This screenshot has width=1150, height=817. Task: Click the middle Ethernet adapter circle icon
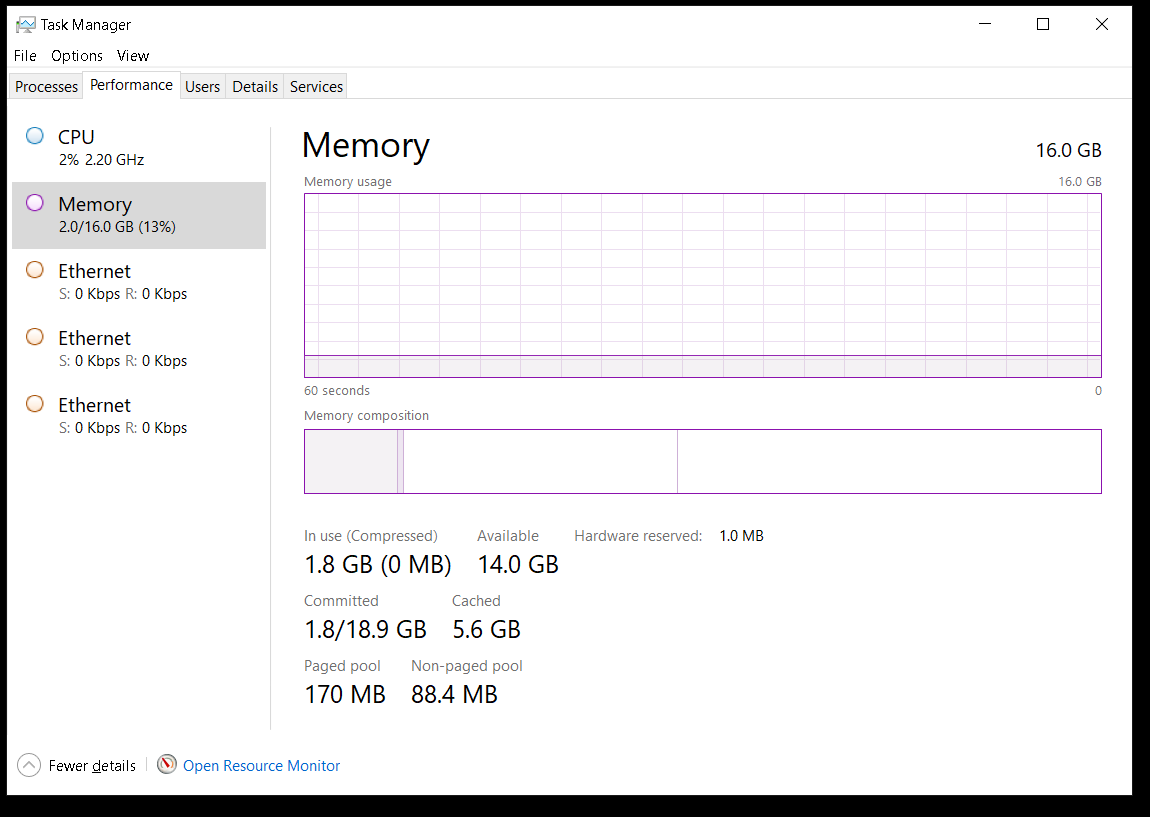click(x=34, y=337)
